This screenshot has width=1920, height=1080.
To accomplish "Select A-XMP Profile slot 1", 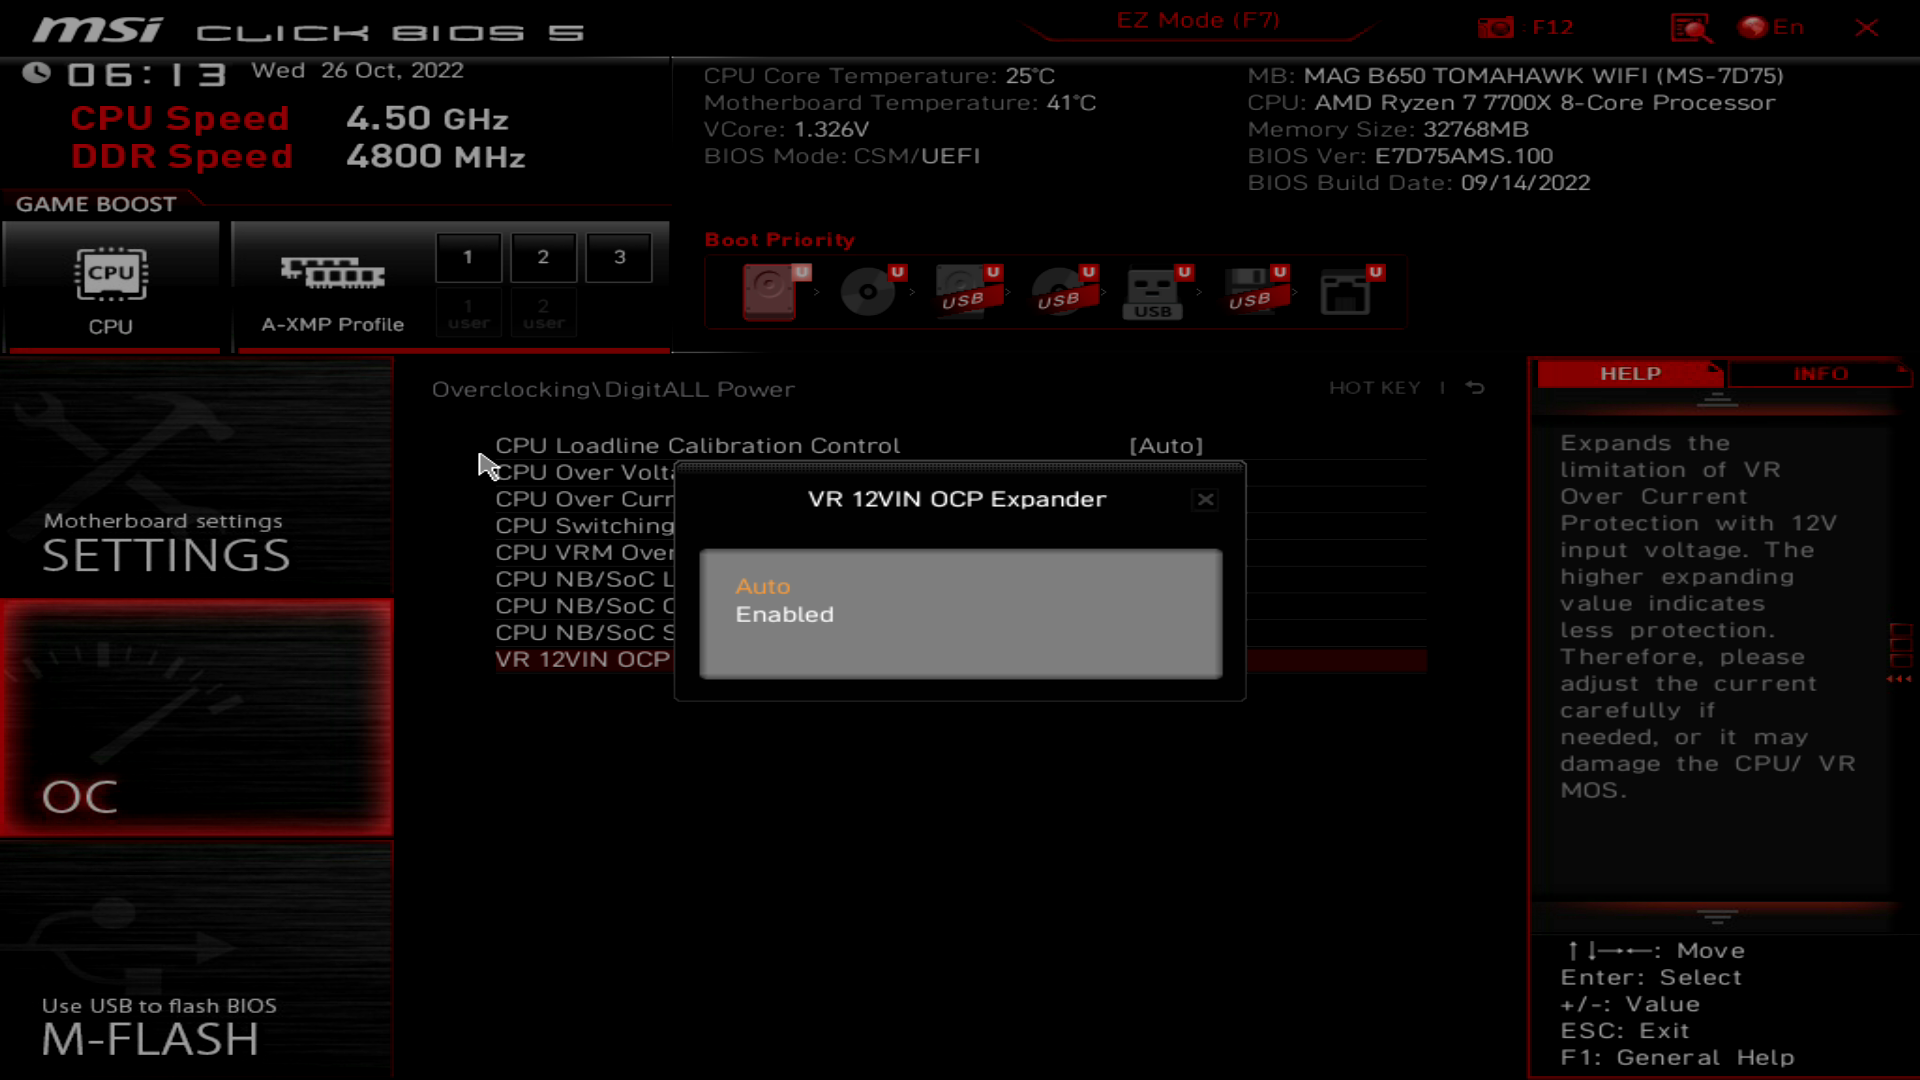I will tap(467, 256).
